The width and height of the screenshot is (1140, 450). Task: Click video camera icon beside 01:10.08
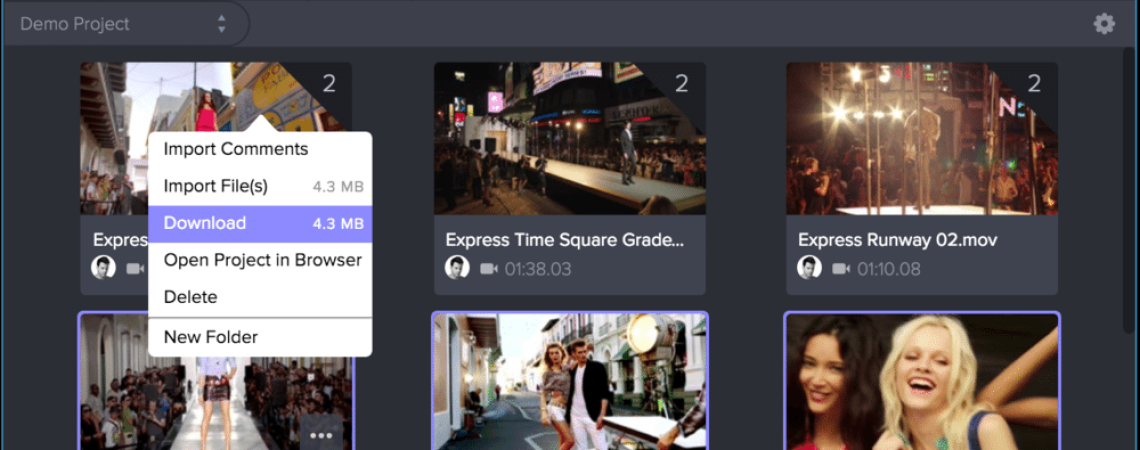click(x=841, y=269)
